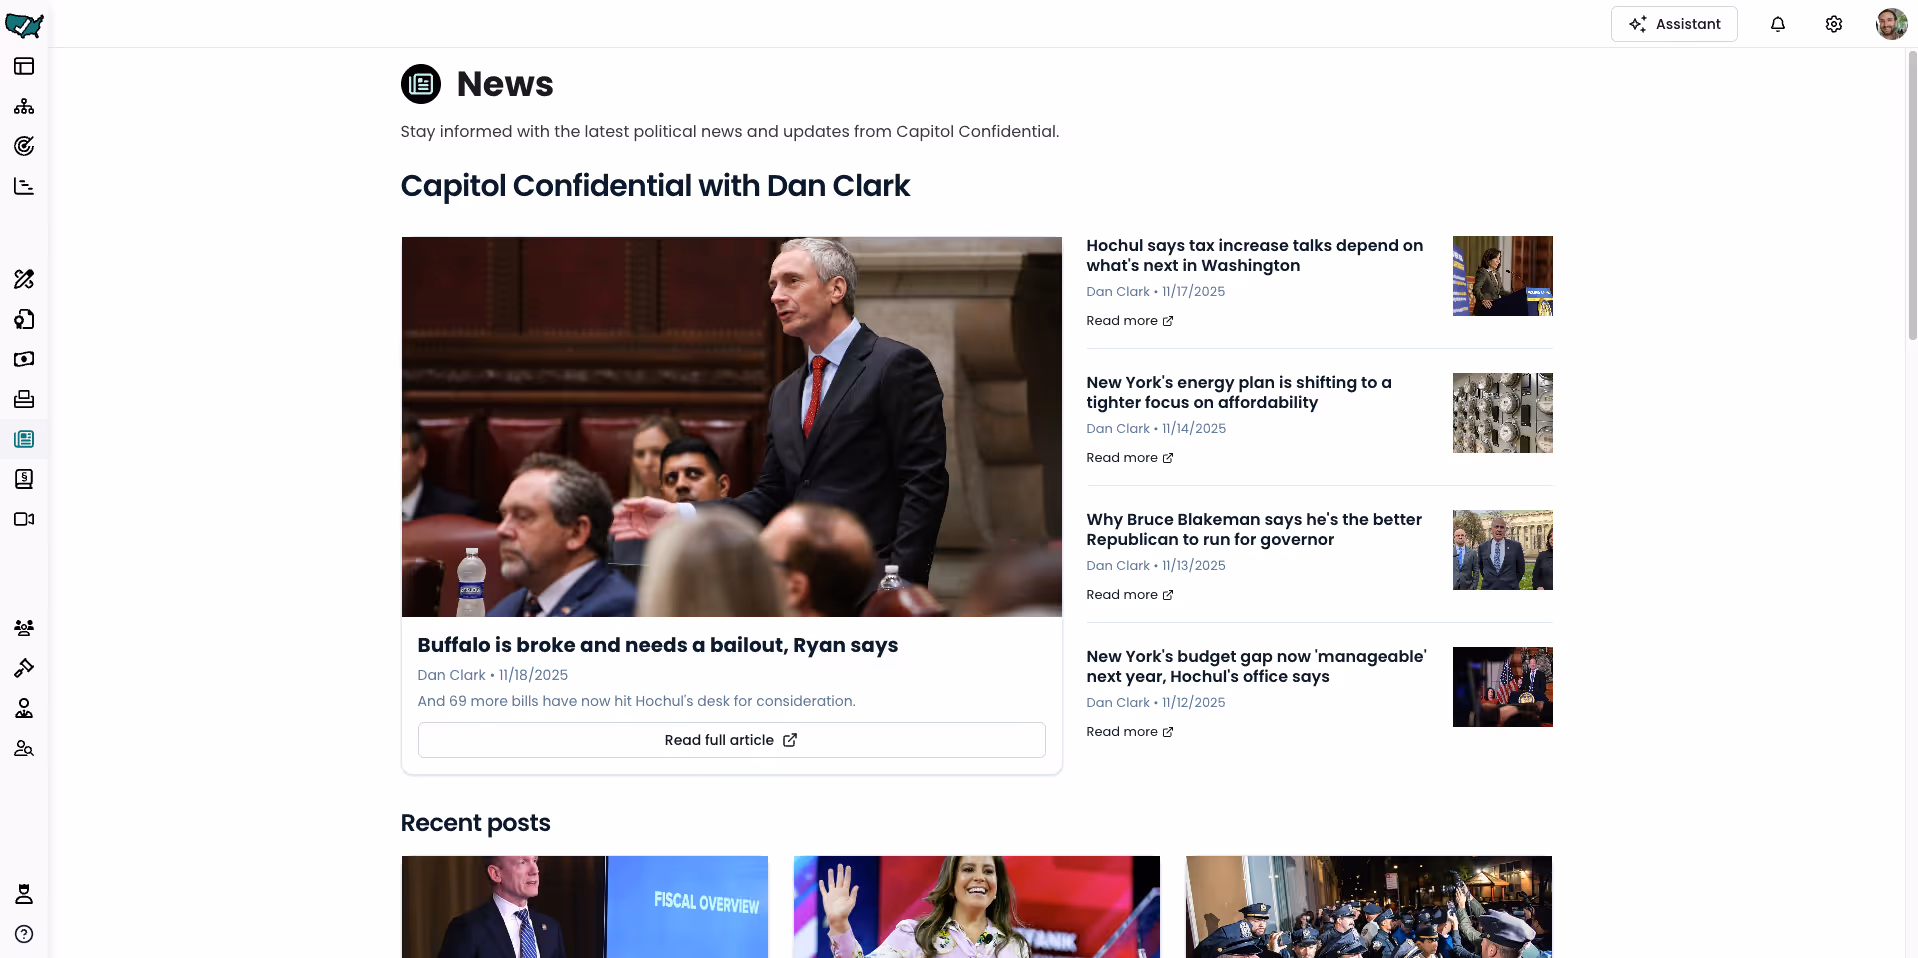Click the Fiscal Overview recent post image
This screenshot has width=1918, height=958.
585,906
